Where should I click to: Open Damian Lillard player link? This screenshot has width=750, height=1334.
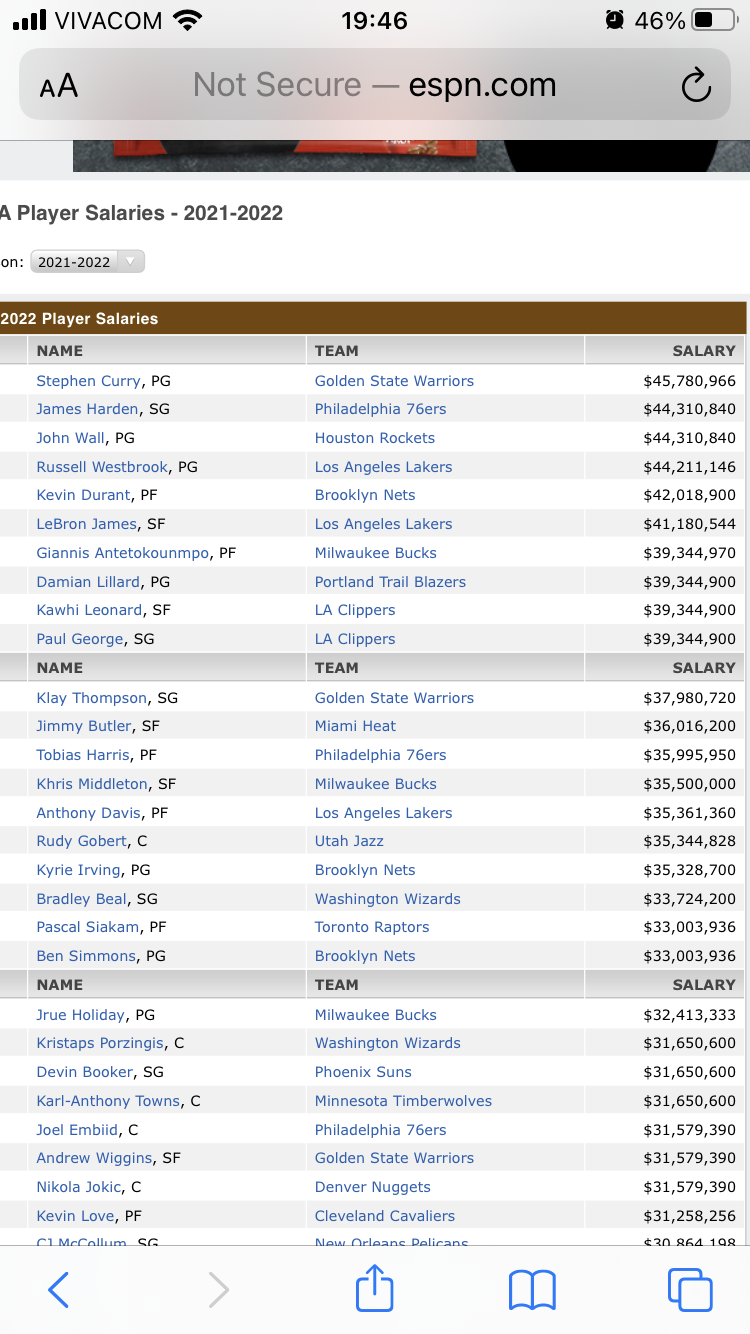pyautogui.click(x=88, y=582)
